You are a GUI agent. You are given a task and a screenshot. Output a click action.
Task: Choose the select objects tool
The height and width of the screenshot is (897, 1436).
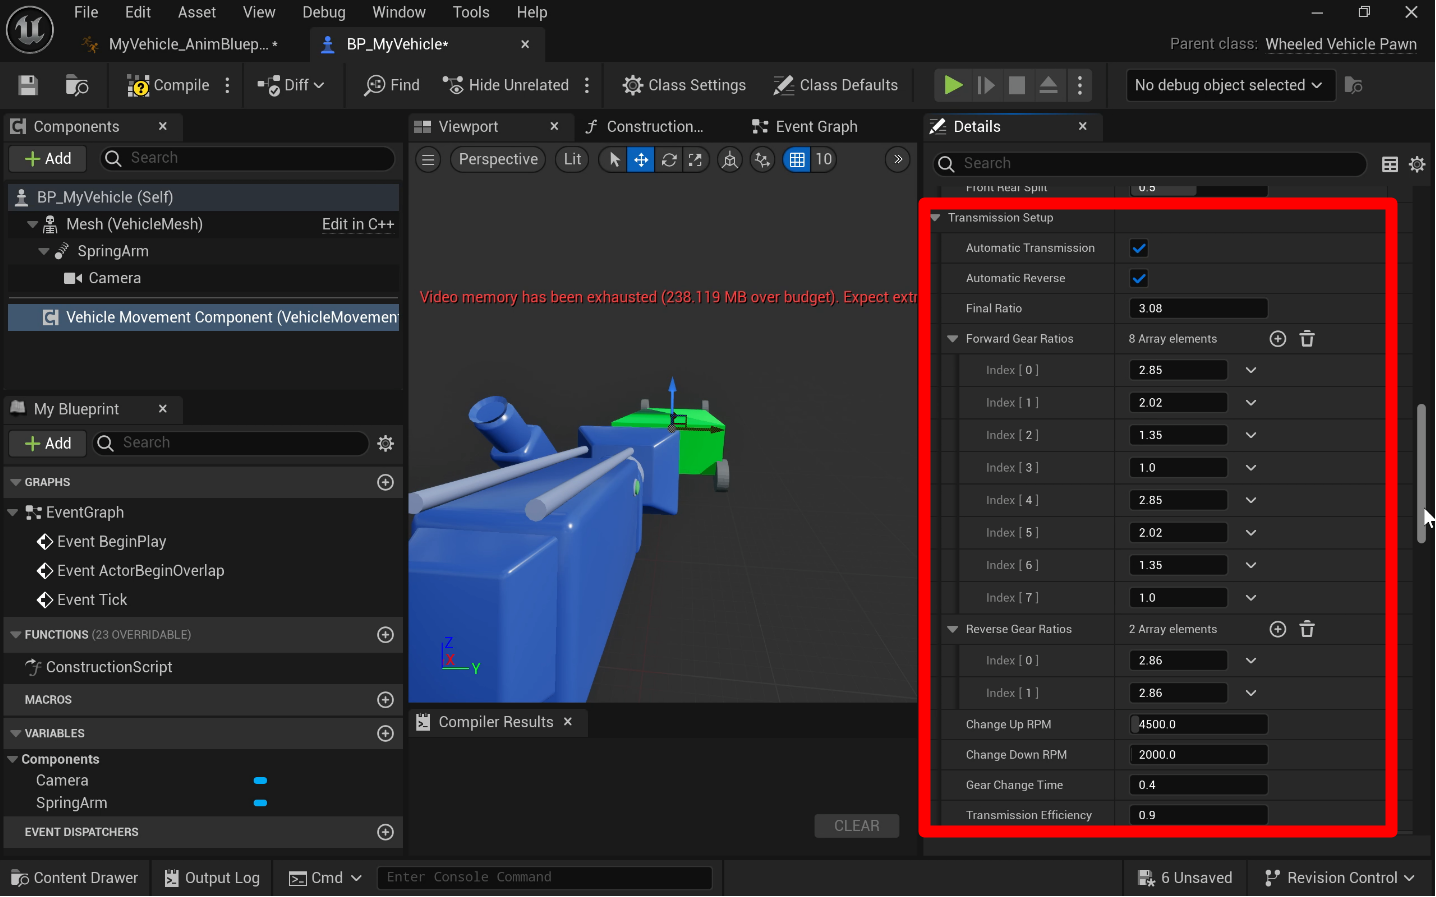click(614, 160)
